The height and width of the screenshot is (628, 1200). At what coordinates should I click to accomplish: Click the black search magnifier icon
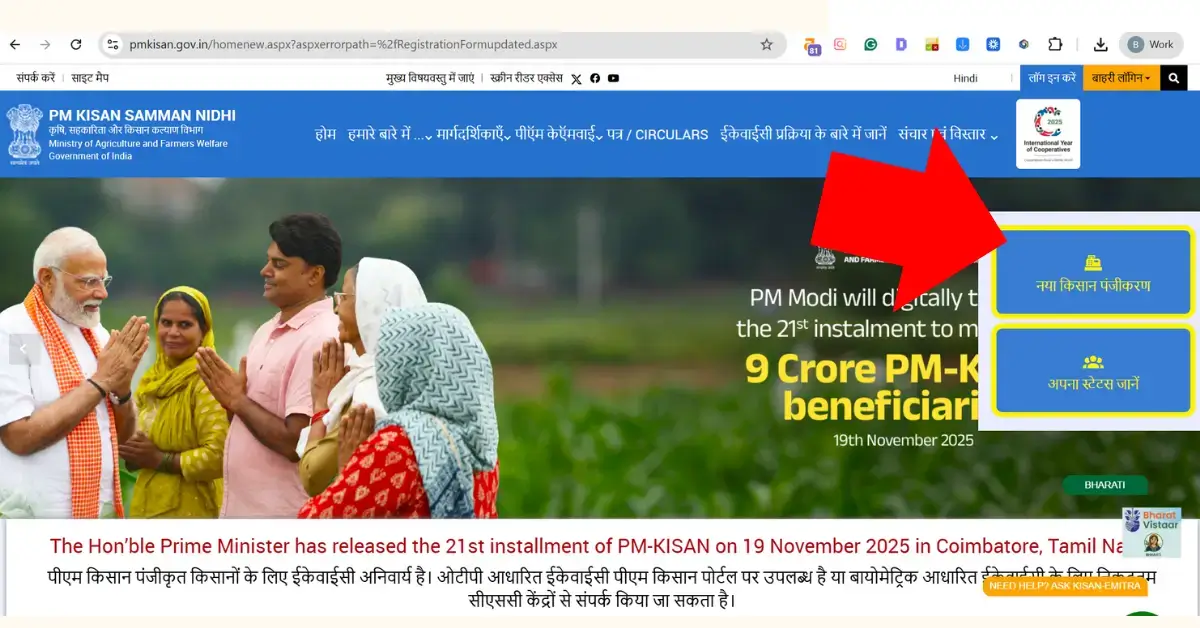tap(1174, 78)
